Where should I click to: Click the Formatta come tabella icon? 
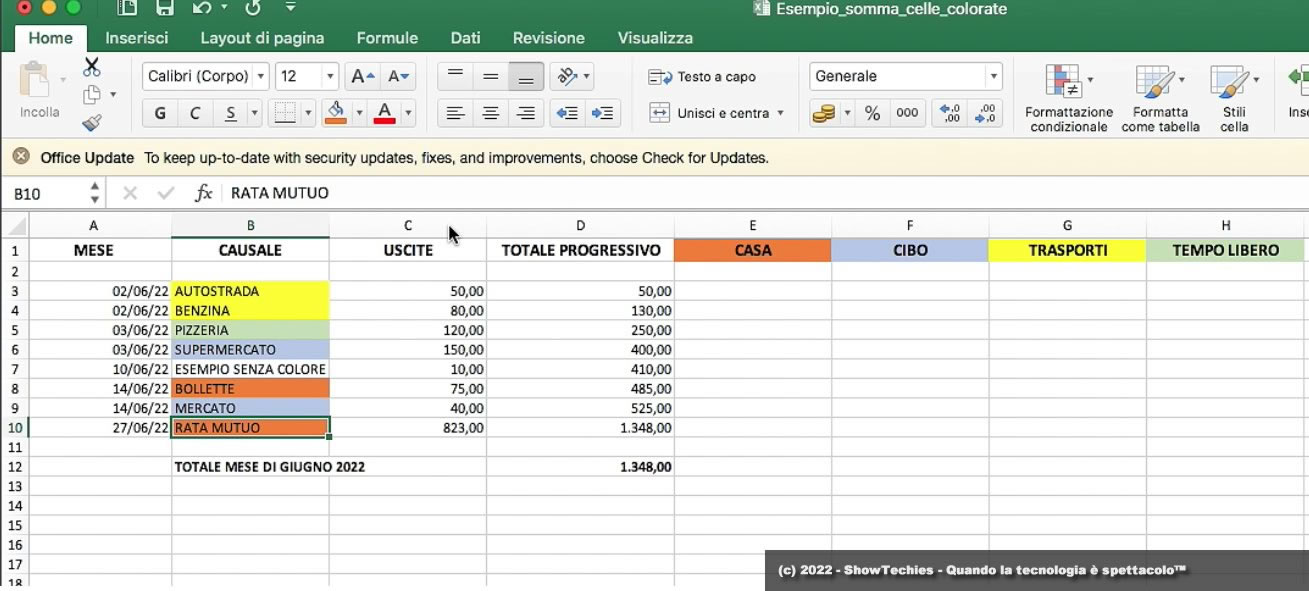pyautogui.click(x=1154, y=82)
